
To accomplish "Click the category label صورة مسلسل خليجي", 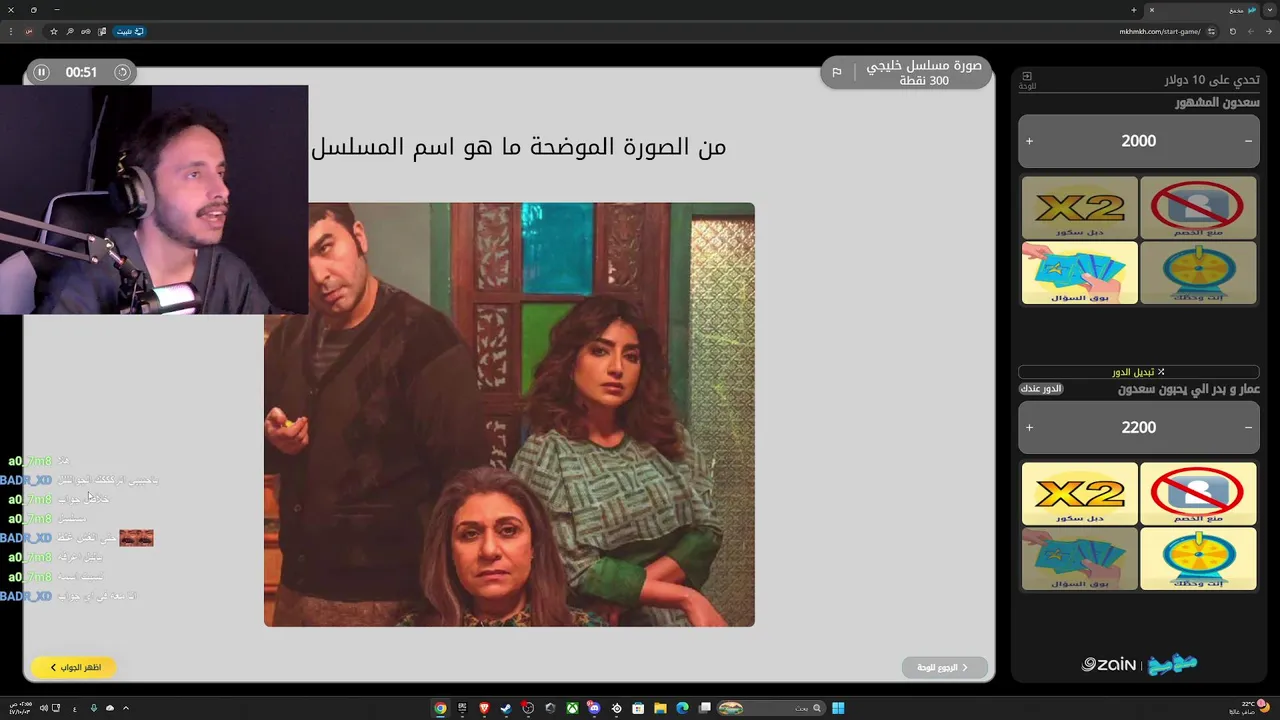I will tap(924, 65).
